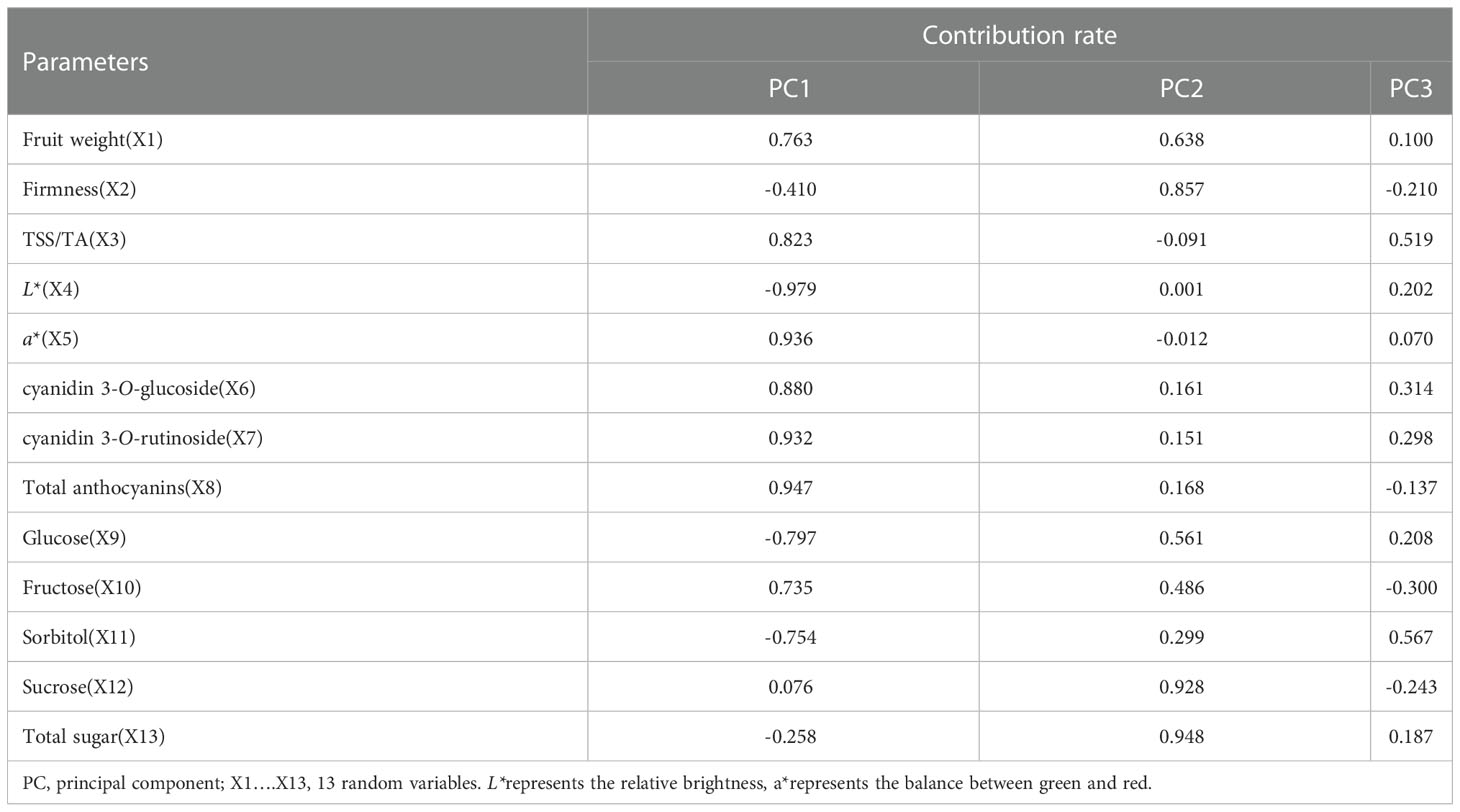The height and width of the screenshot is (812, 1460).
Task: Select cyanidin 3-O-glucoside(X6) label
Action: [139, 388]
